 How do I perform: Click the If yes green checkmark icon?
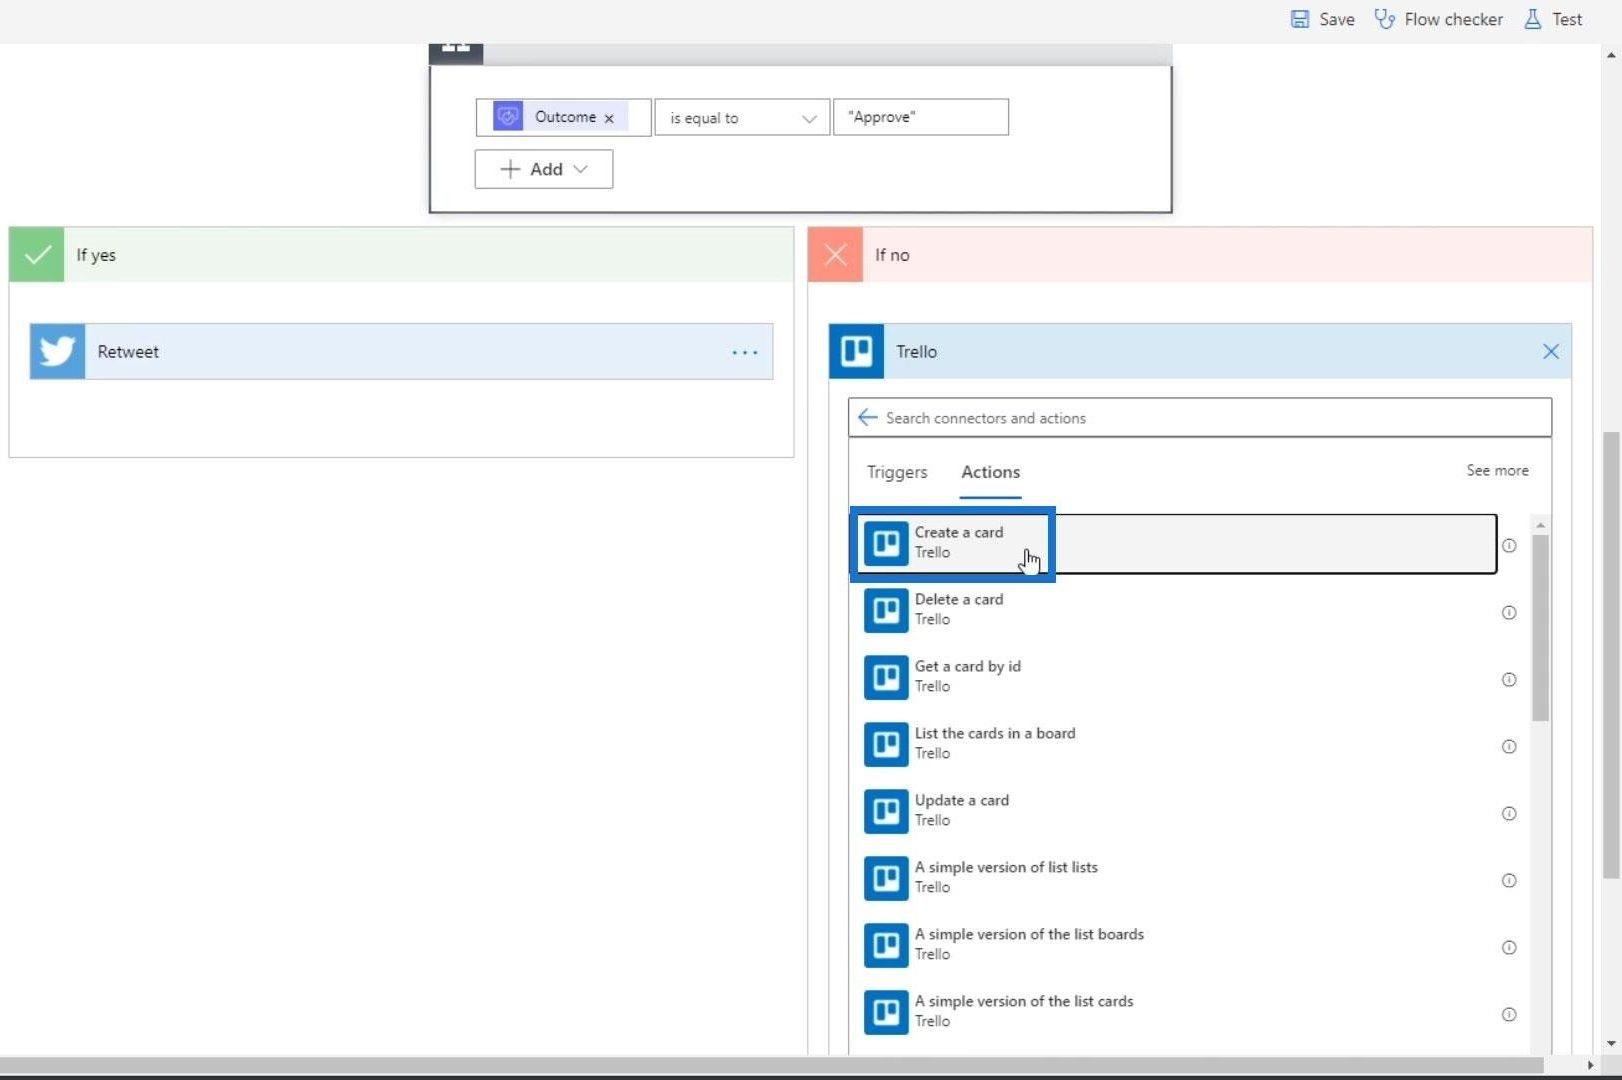pos(37,255)
